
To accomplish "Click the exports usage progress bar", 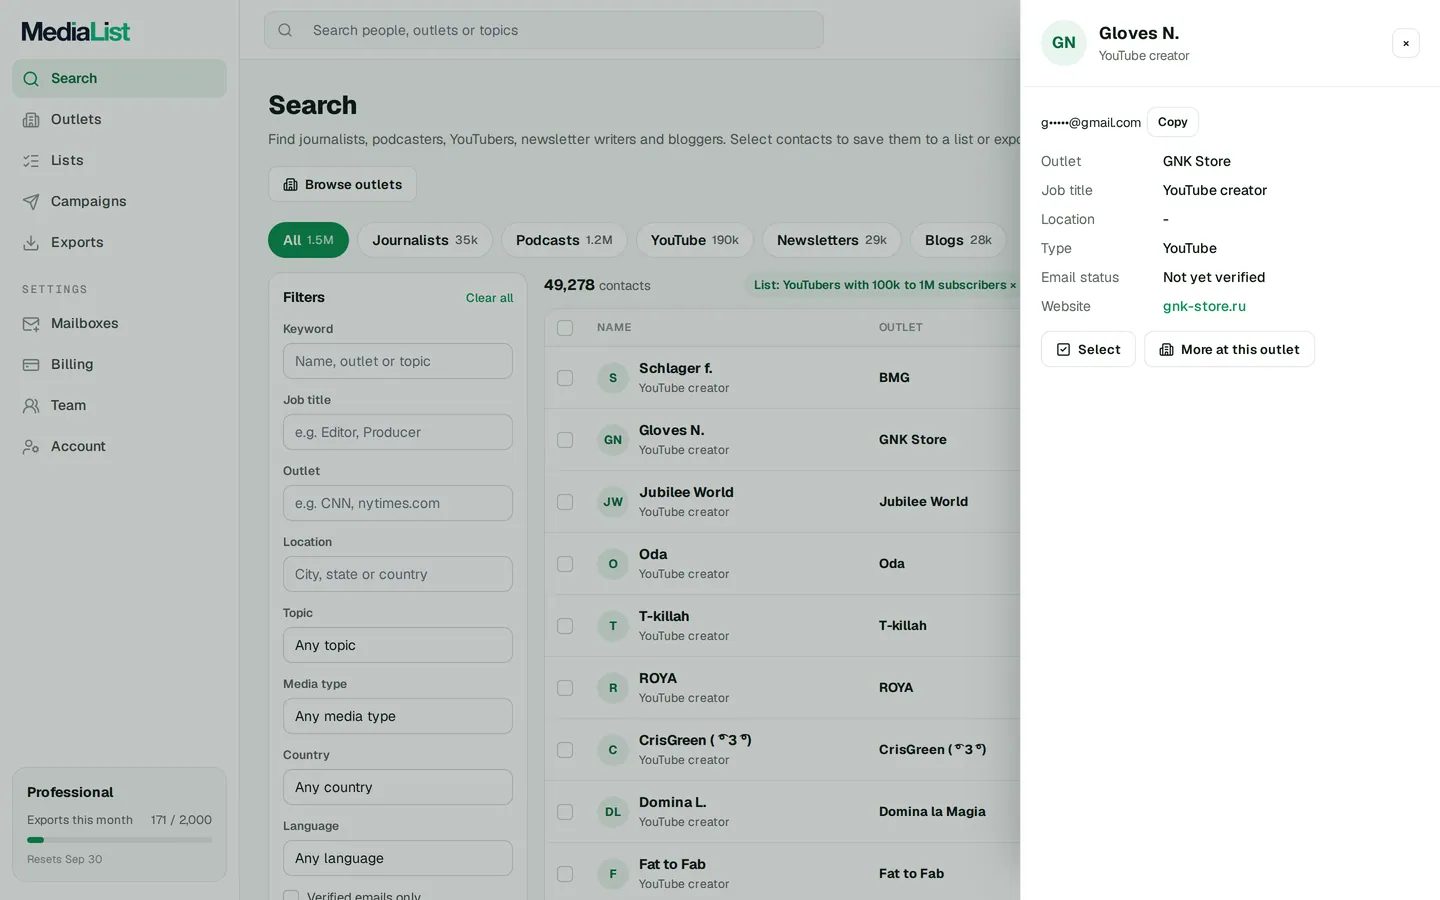I will [119, 840].
